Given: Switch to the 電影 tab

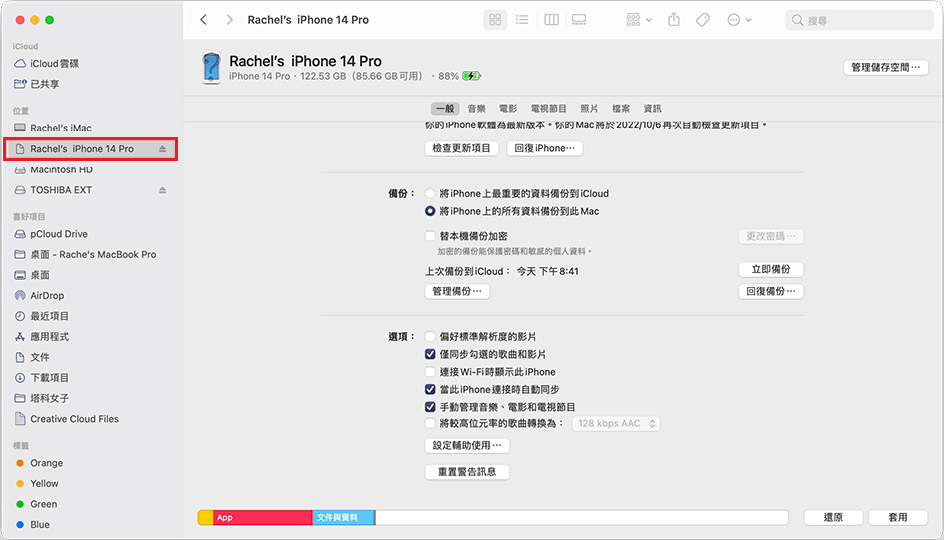Looking at the screenshot, I should pyautogui.click(x=508, y=108).
